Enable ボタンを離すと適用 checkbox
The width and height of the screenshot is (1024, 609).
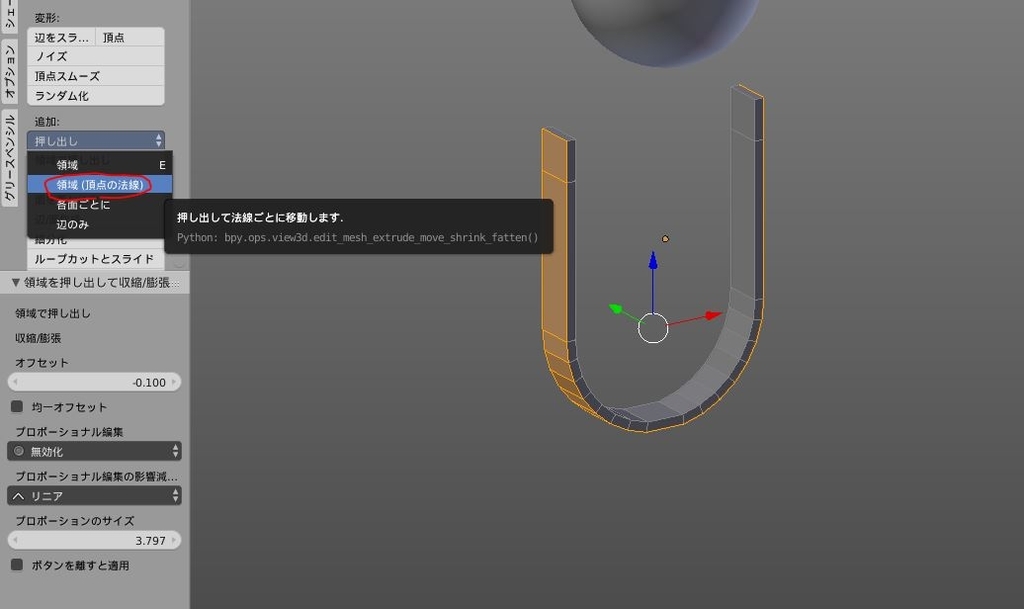tap(17, 565)
